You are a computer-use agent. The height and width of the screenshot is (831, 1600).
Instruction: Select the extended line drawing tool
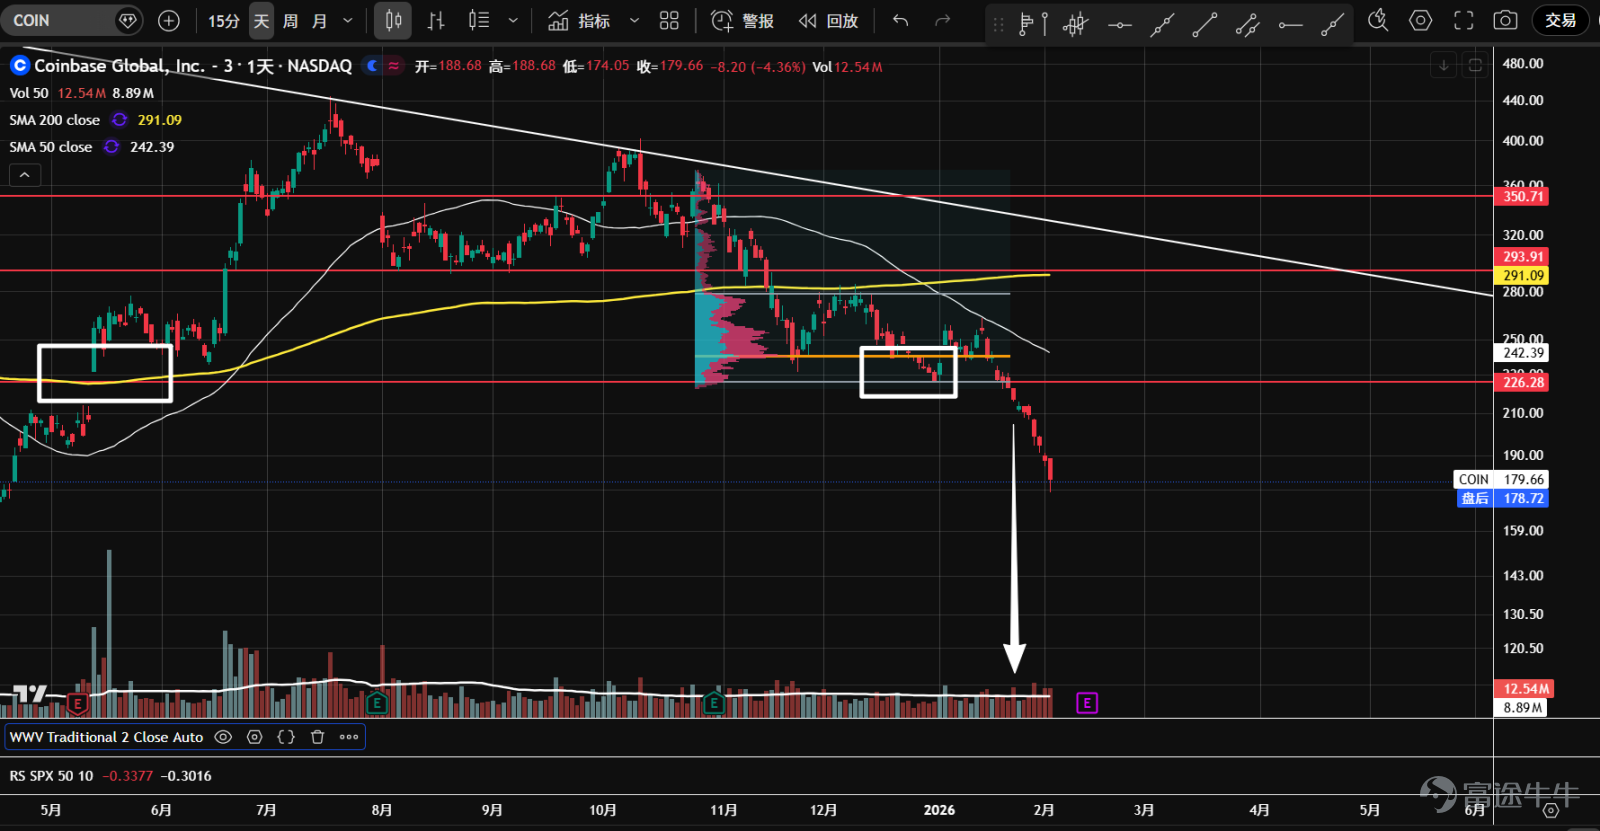coord(1161,23)
